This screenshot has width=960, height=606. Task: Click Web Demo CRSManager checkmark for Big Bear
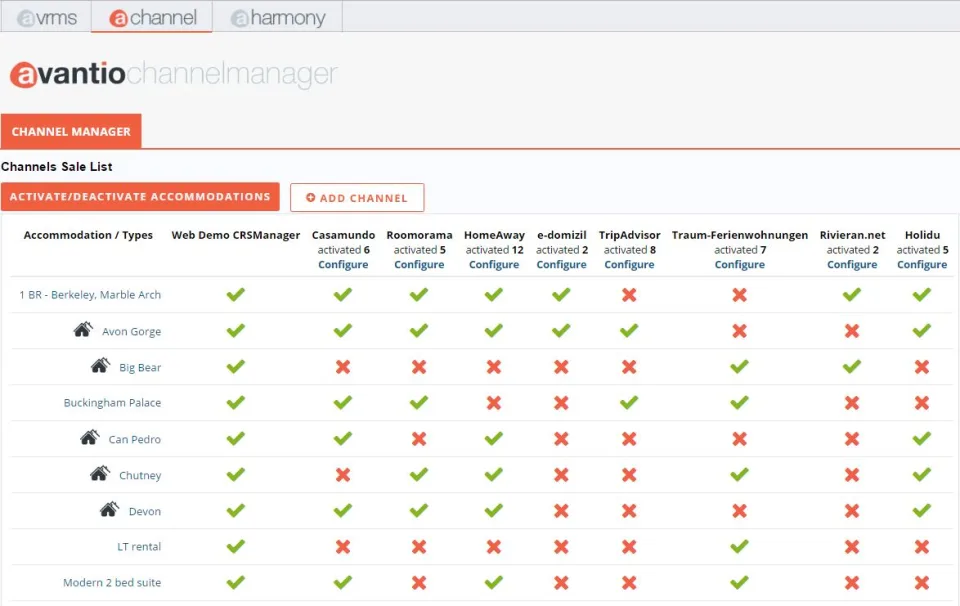click(x=236, y=367)
